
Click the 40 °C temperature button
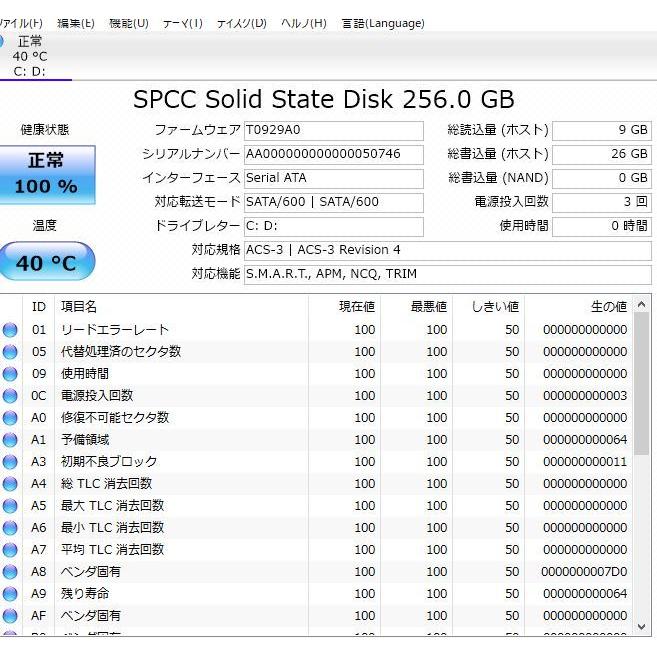[x=46, y=262]
